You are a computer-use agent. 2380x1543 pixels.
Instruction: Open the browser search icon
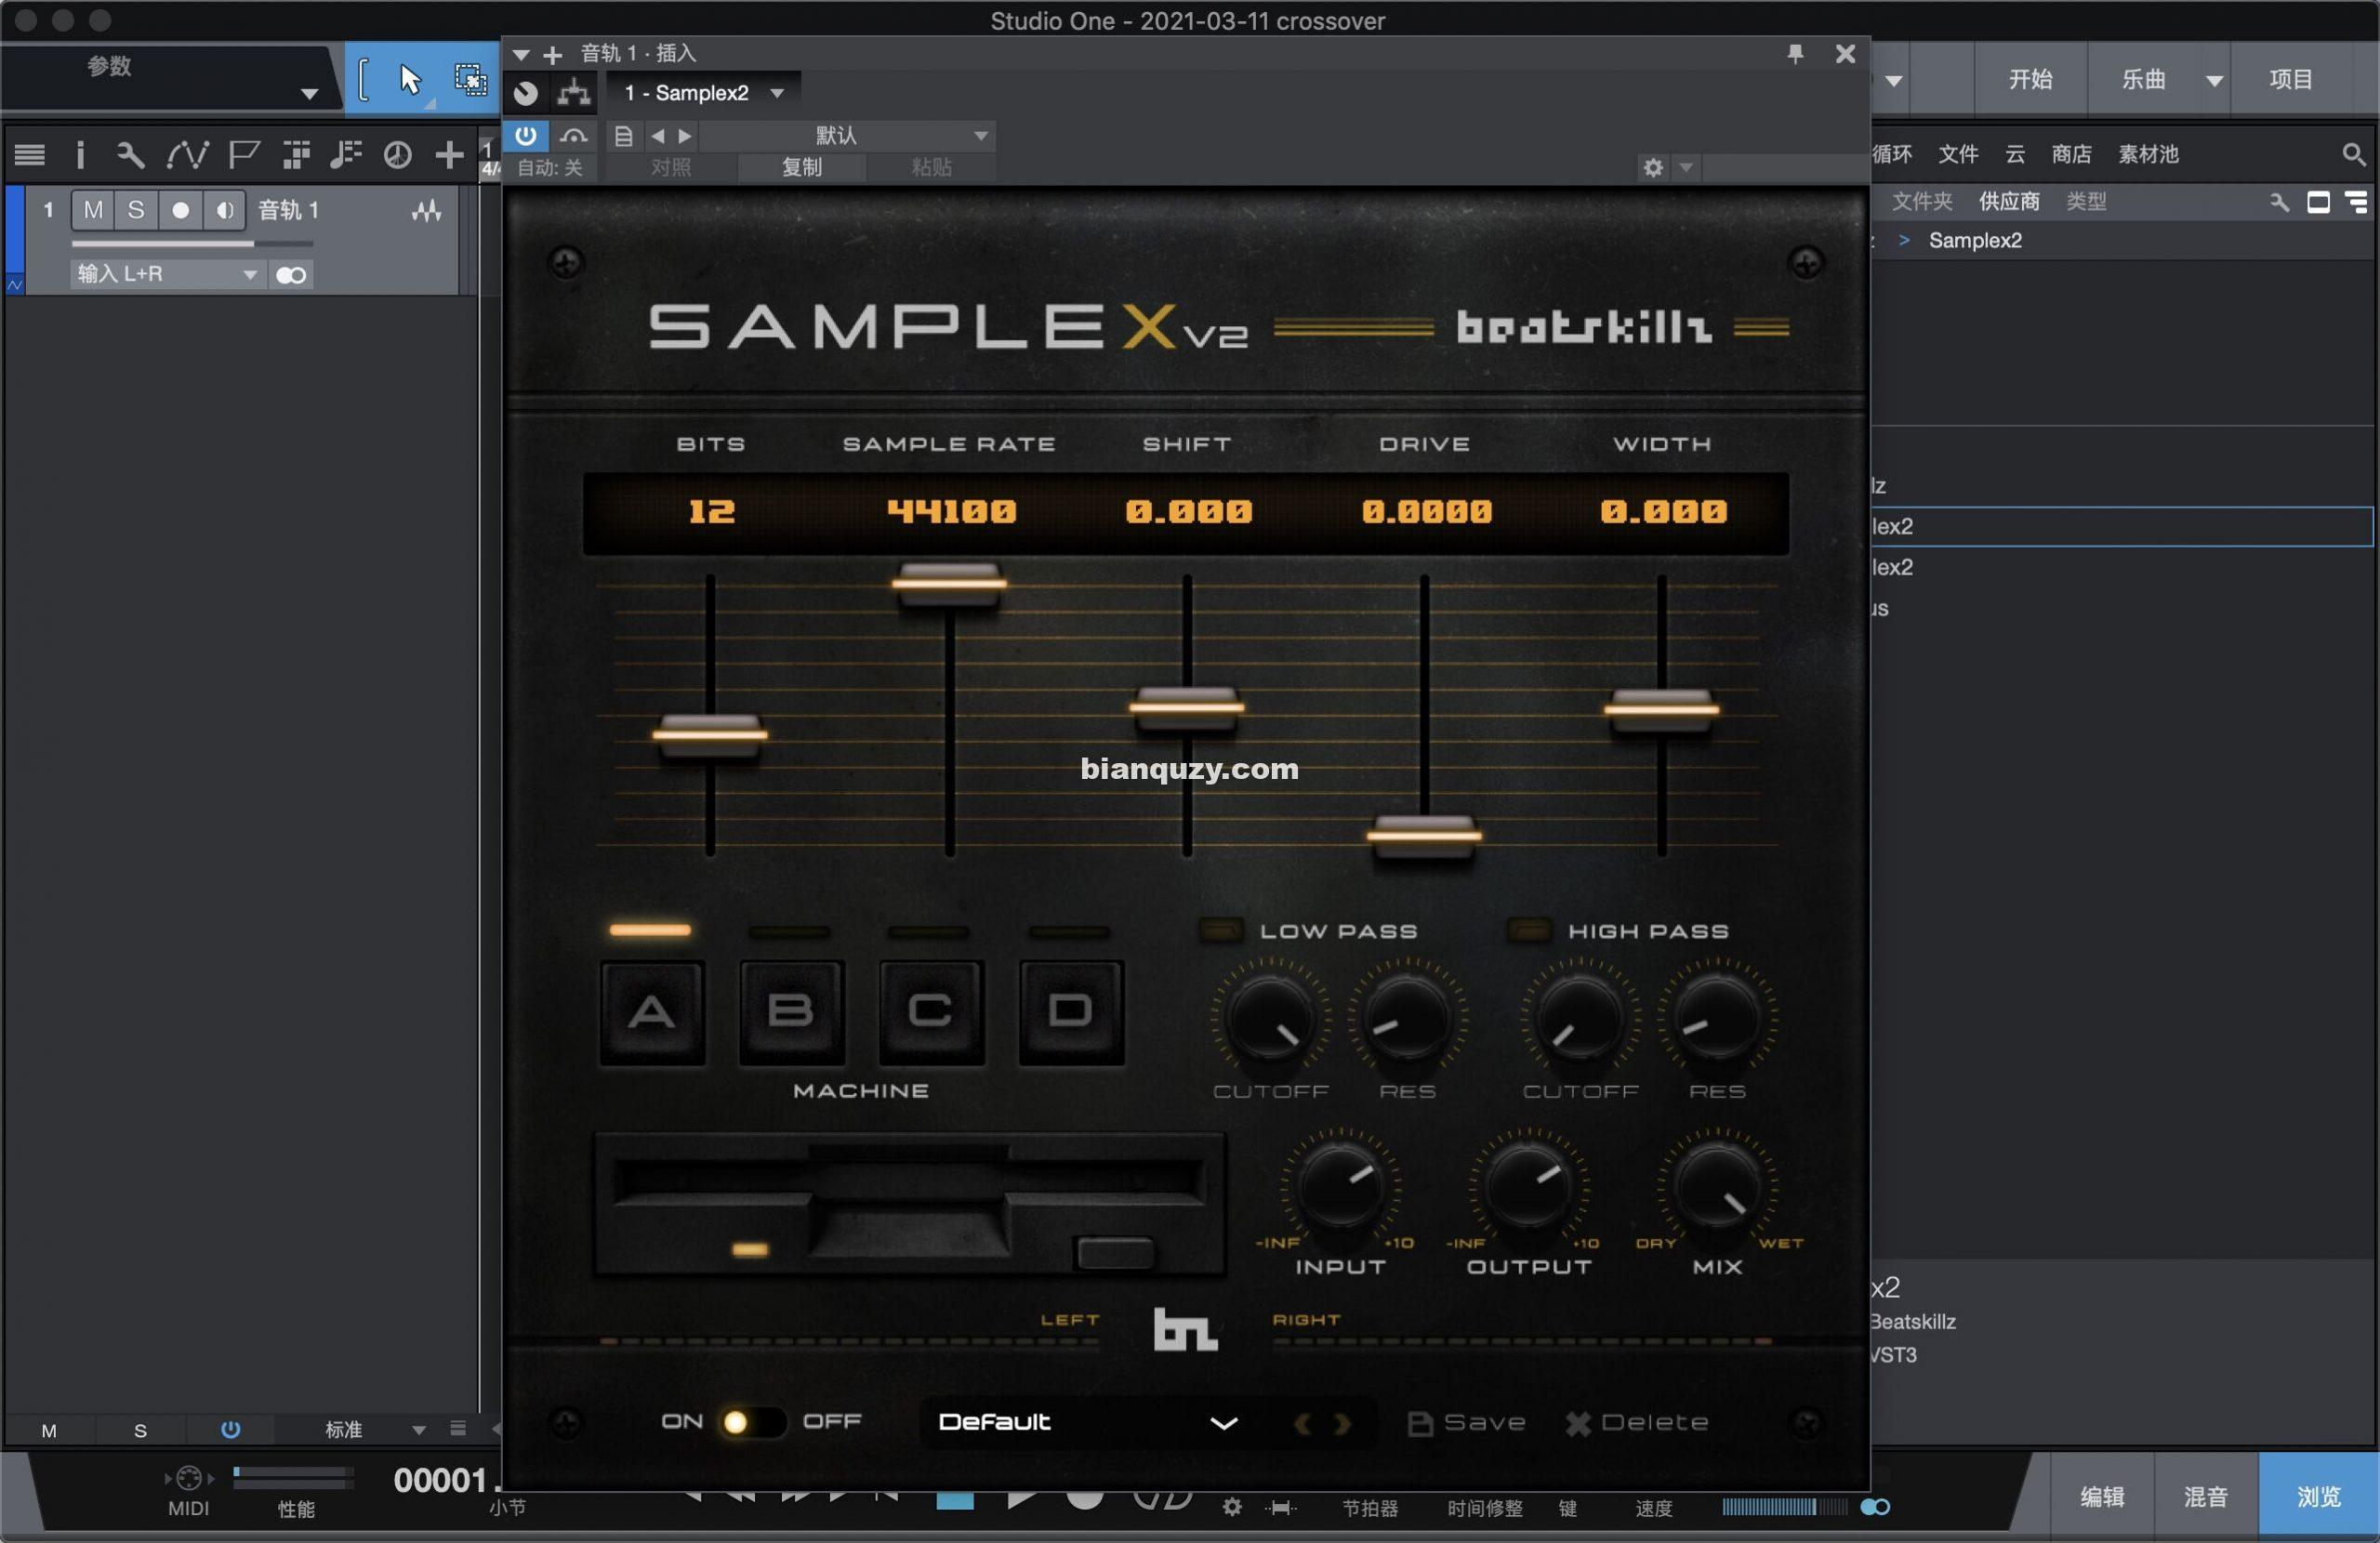pos(2353,154)
